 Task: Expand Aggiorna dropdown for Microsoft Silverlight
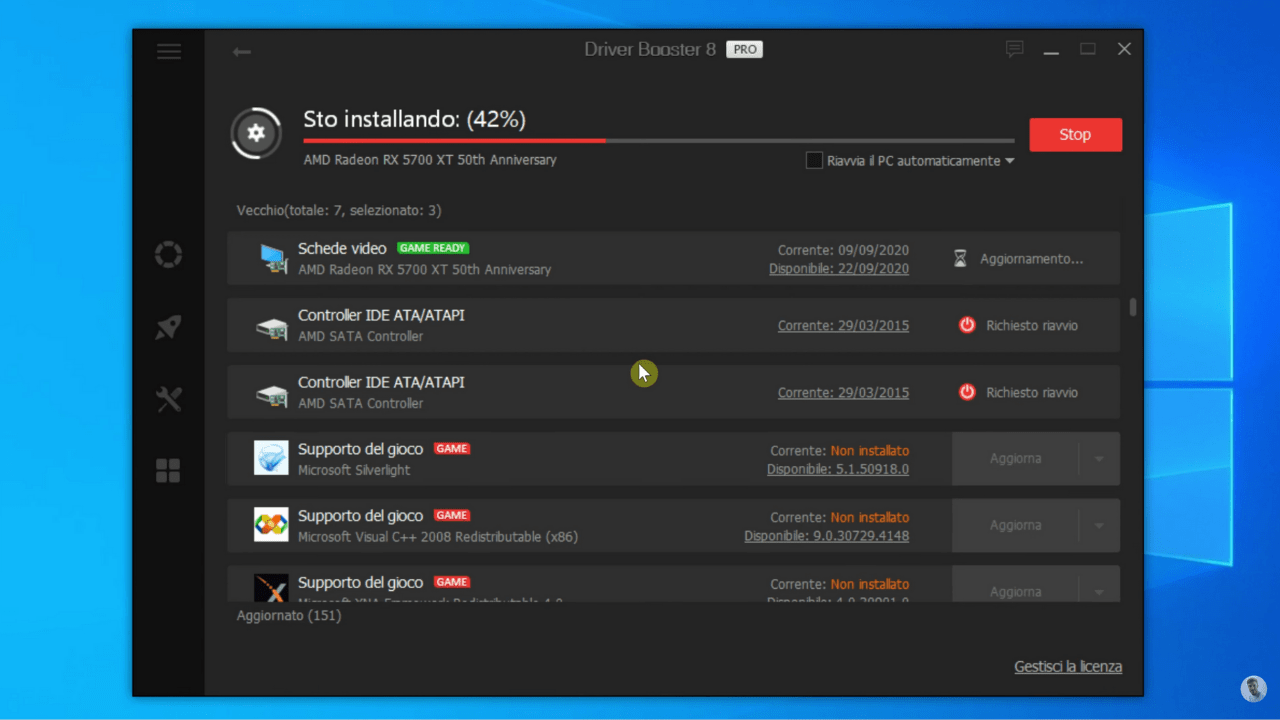(1099, 459)
